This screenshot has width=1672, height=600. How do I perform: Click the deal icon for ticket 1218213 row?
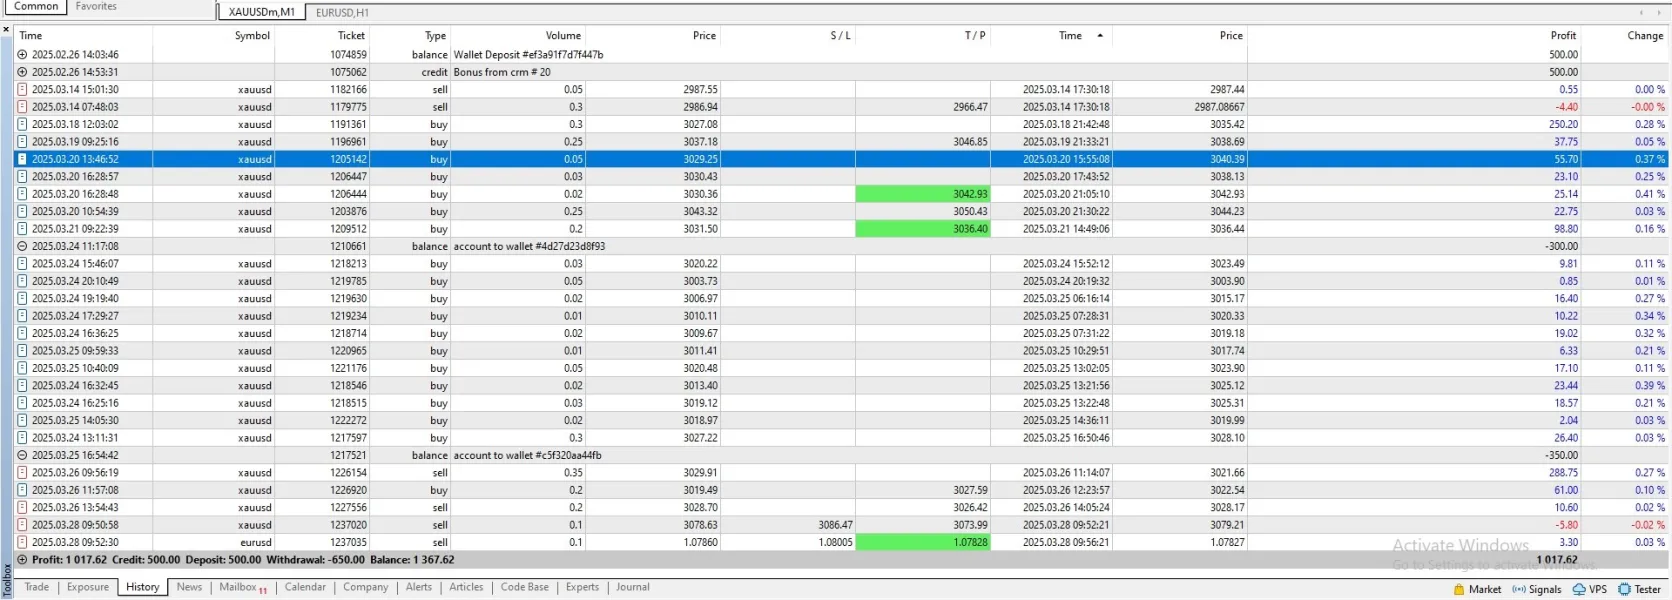point(22,264)
